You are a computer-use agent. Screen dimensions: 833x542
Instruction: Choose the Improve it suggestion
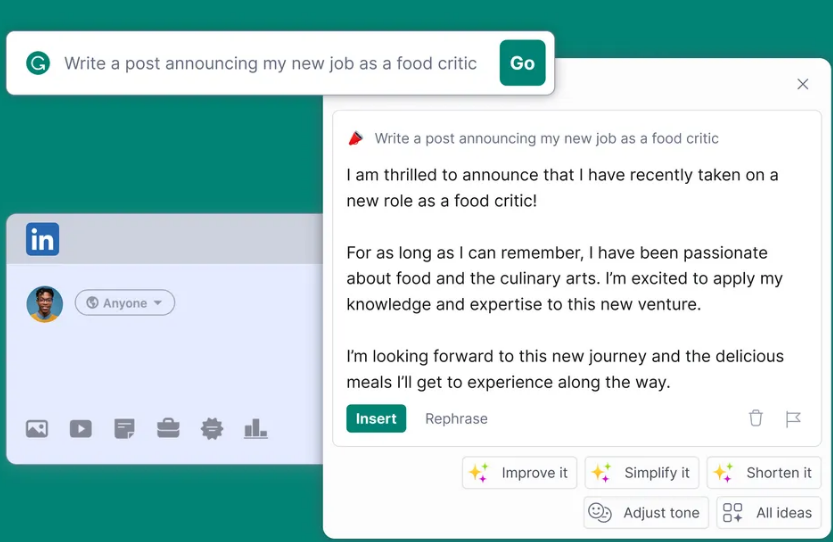click(x=519, y=473)
